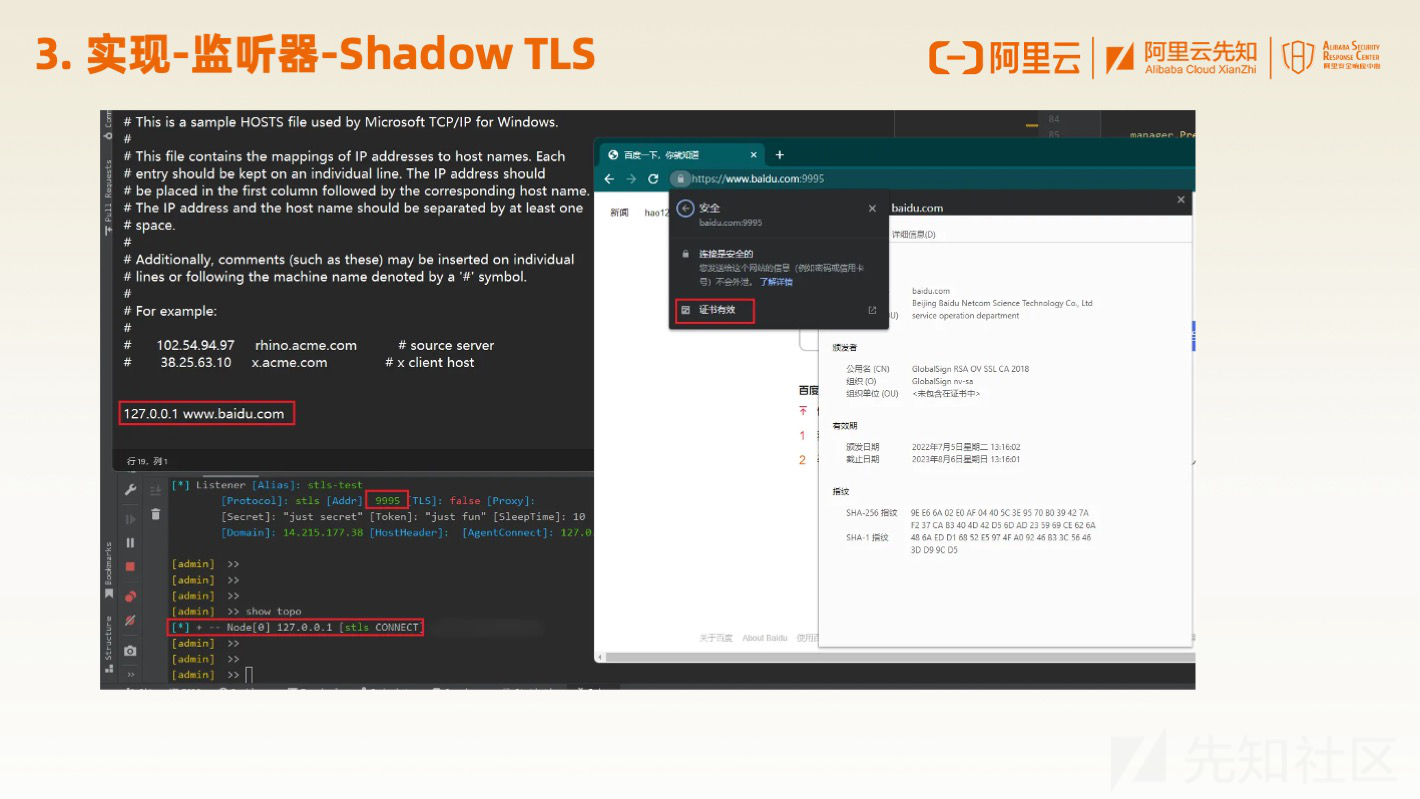Click the hosts entry 127.0.0.1 www.baidu.com
Screen dimensions: 1420x799
pos(206,413)
